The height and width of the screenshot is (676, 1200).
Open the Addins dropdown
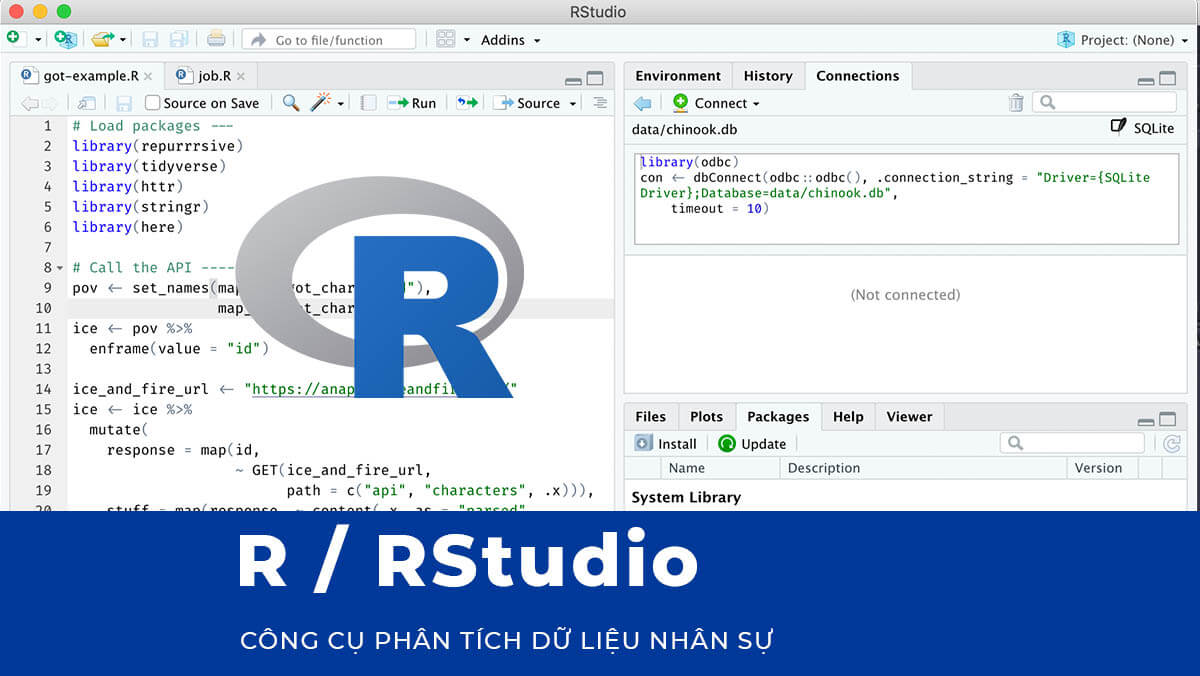click(x=509, y=40)
